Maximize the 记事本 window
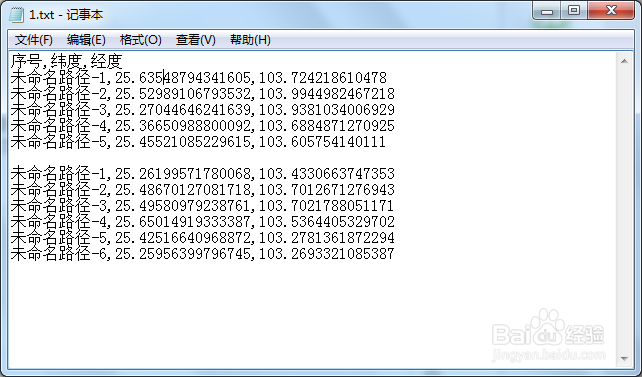 [574, 11]
